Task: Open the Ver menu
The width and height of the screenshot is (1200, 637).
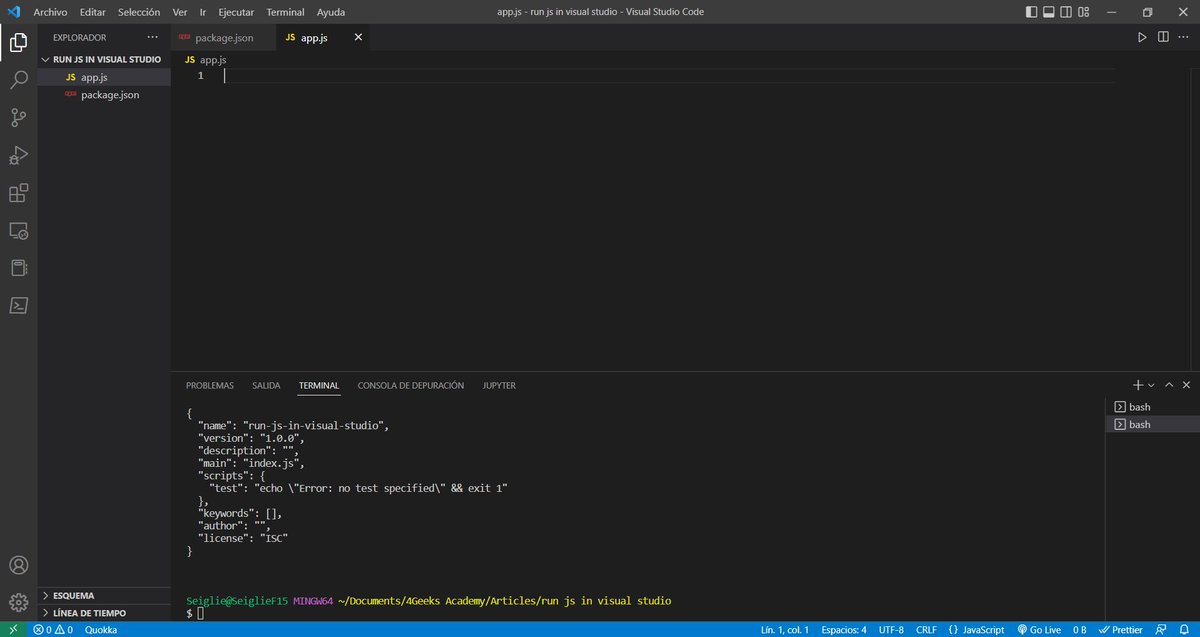Action: click(180, 12)
